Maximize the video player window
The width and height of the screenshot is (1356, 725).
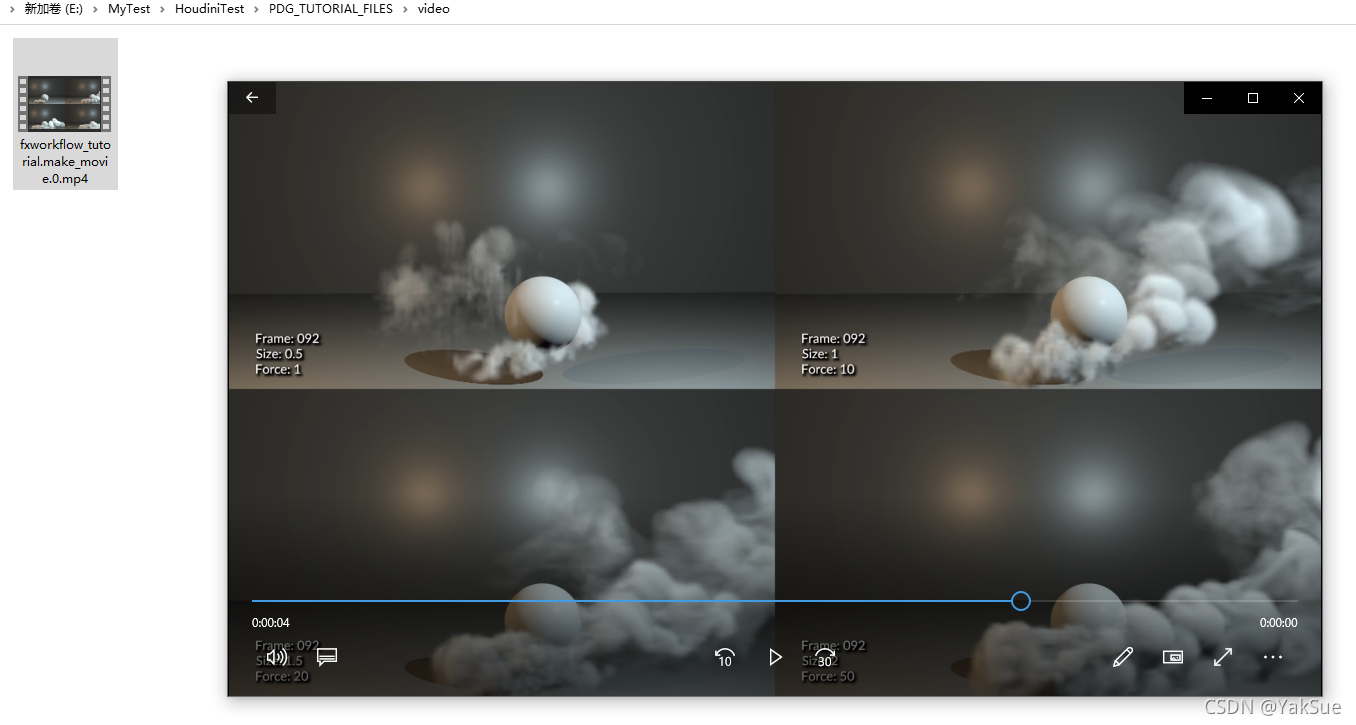1253,98
